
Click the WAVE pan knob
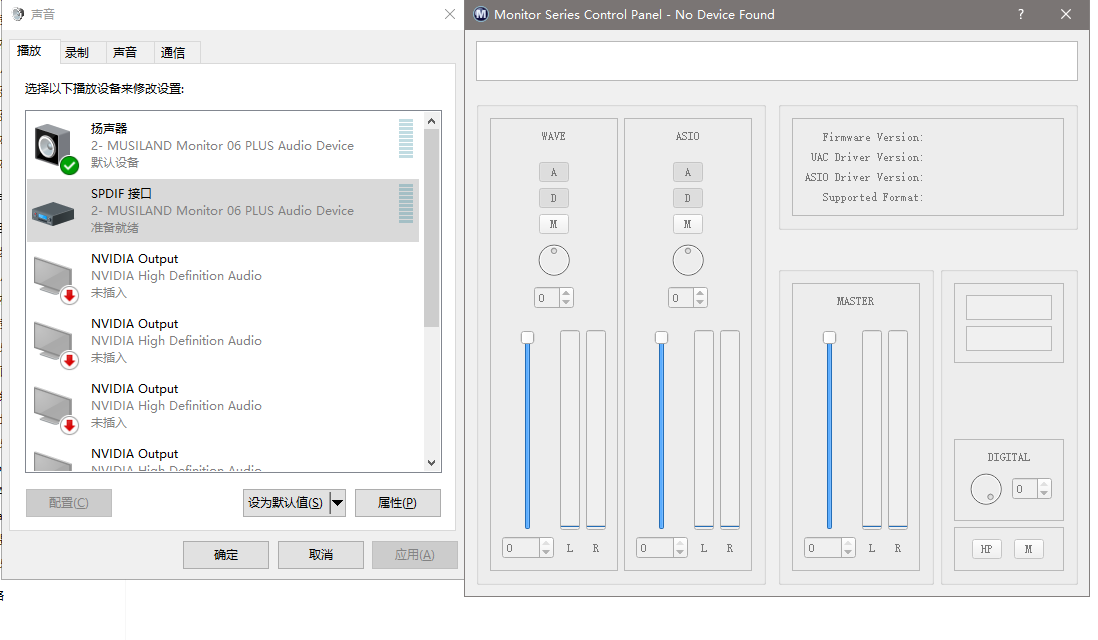(554, 260)
